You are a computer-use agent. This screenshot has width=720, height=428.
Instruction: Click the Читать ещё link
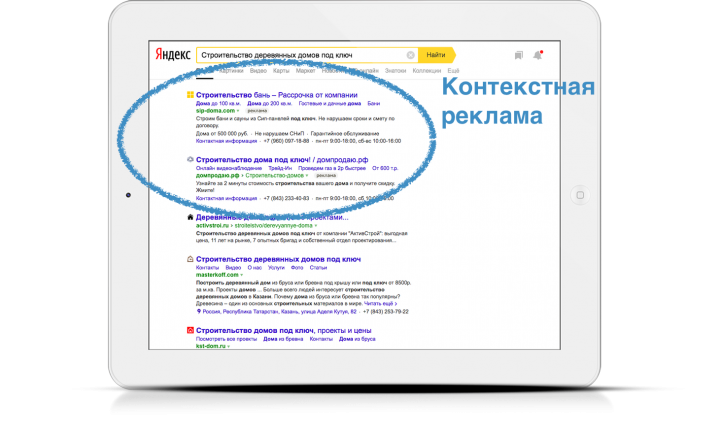381,304
